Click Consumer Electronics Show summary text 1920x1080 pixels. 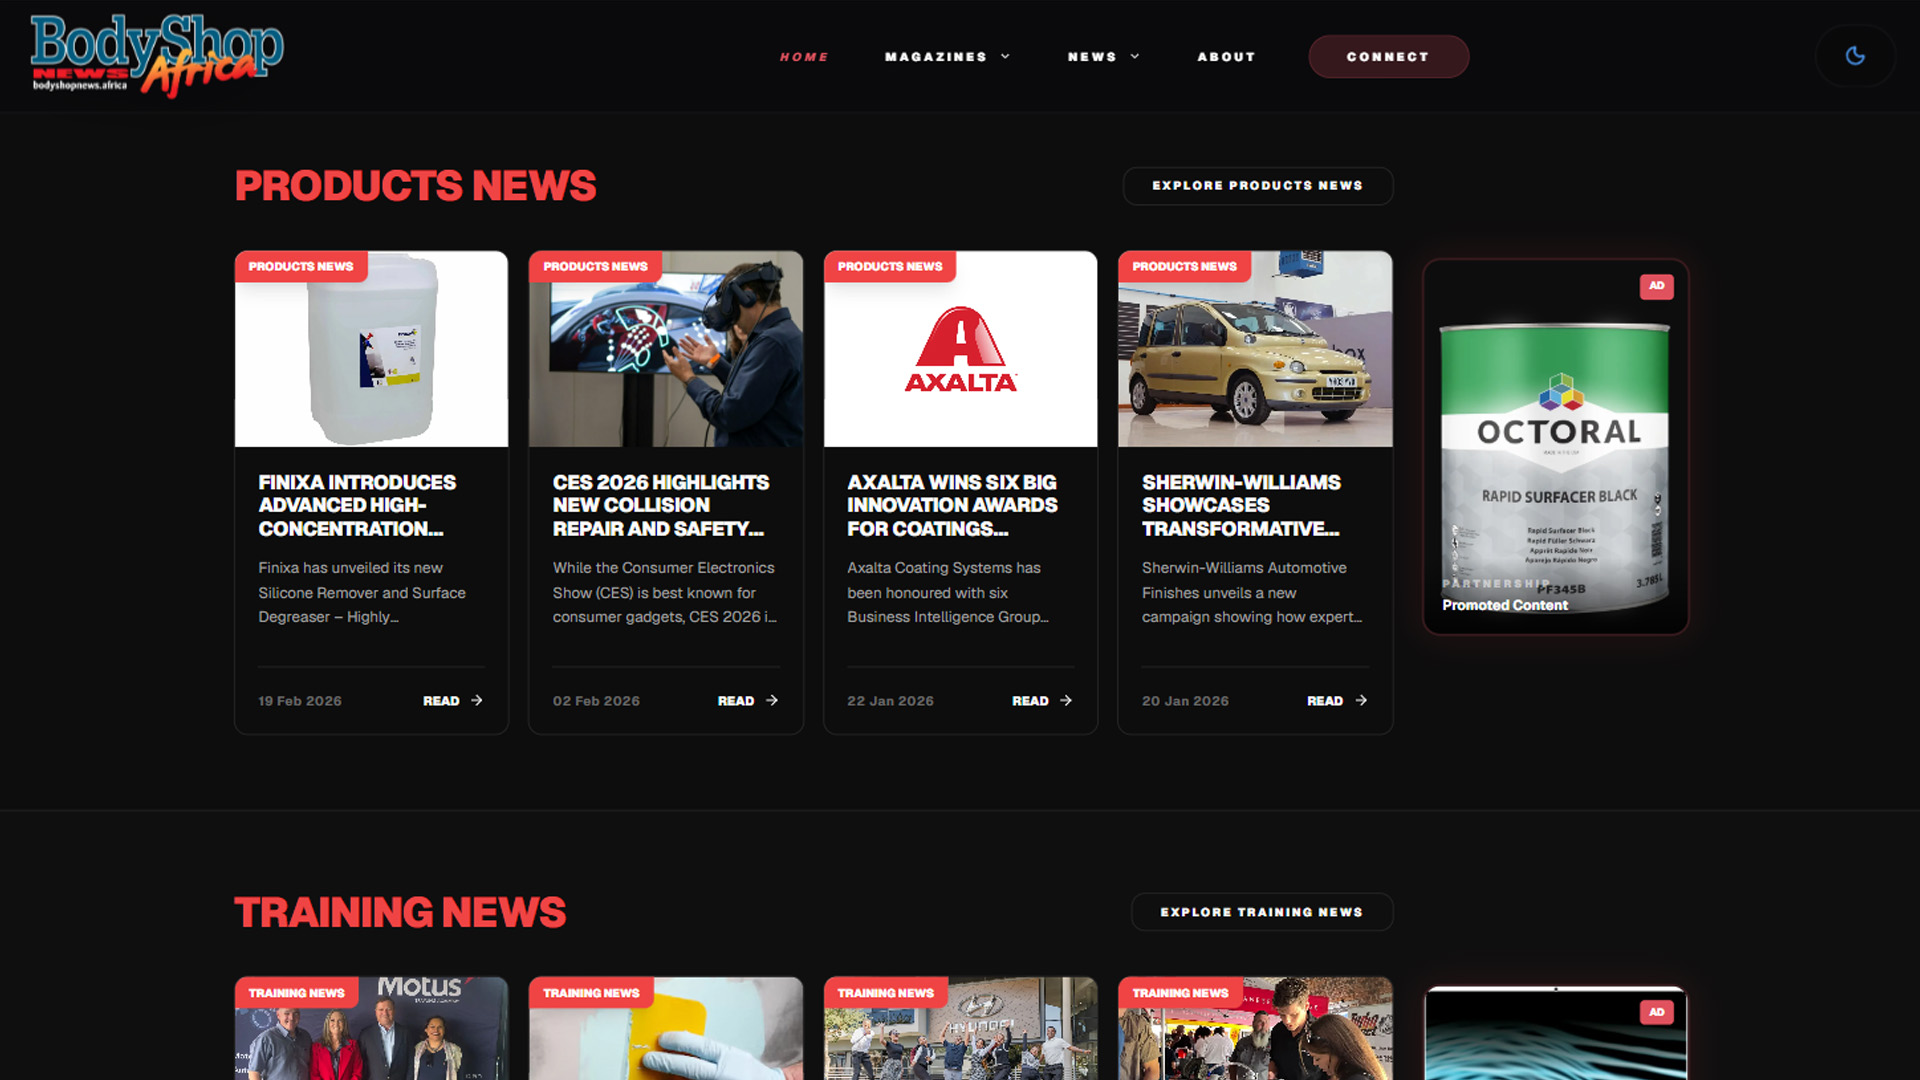[665, 592]
